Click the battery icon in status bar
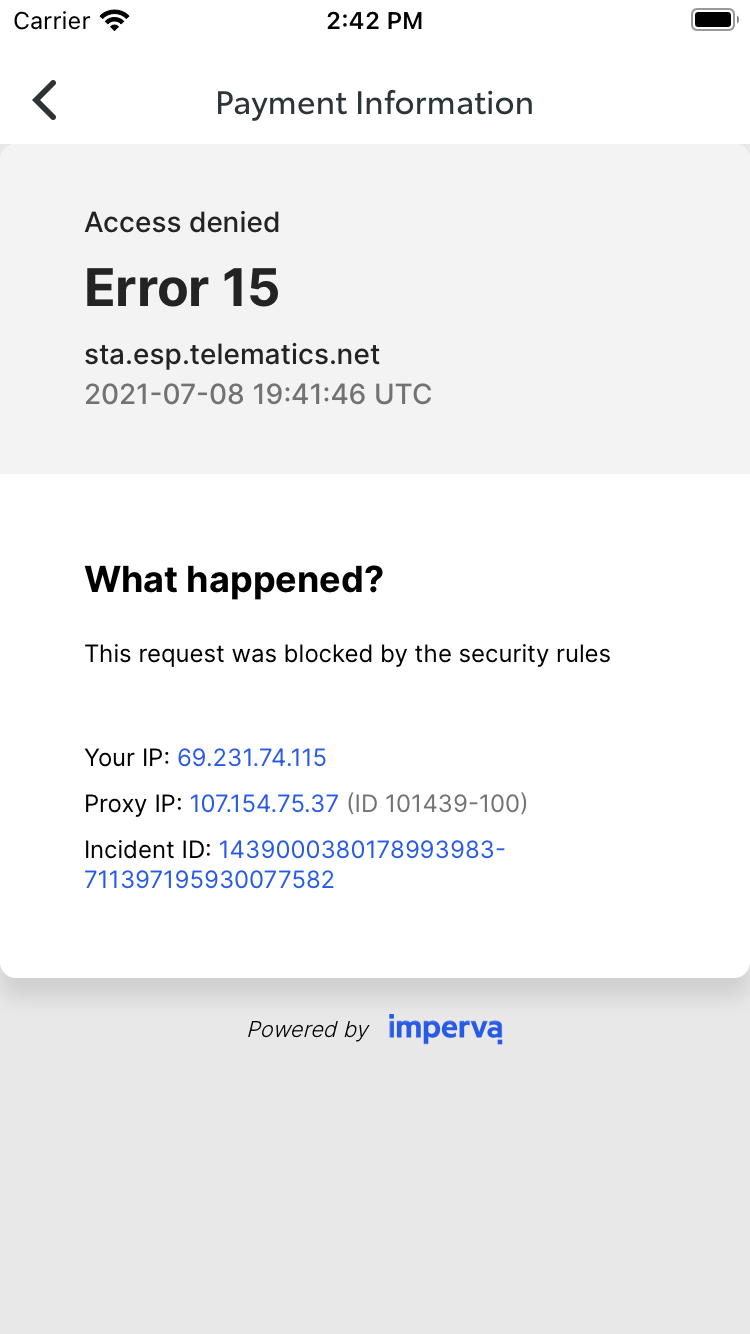 713,21
